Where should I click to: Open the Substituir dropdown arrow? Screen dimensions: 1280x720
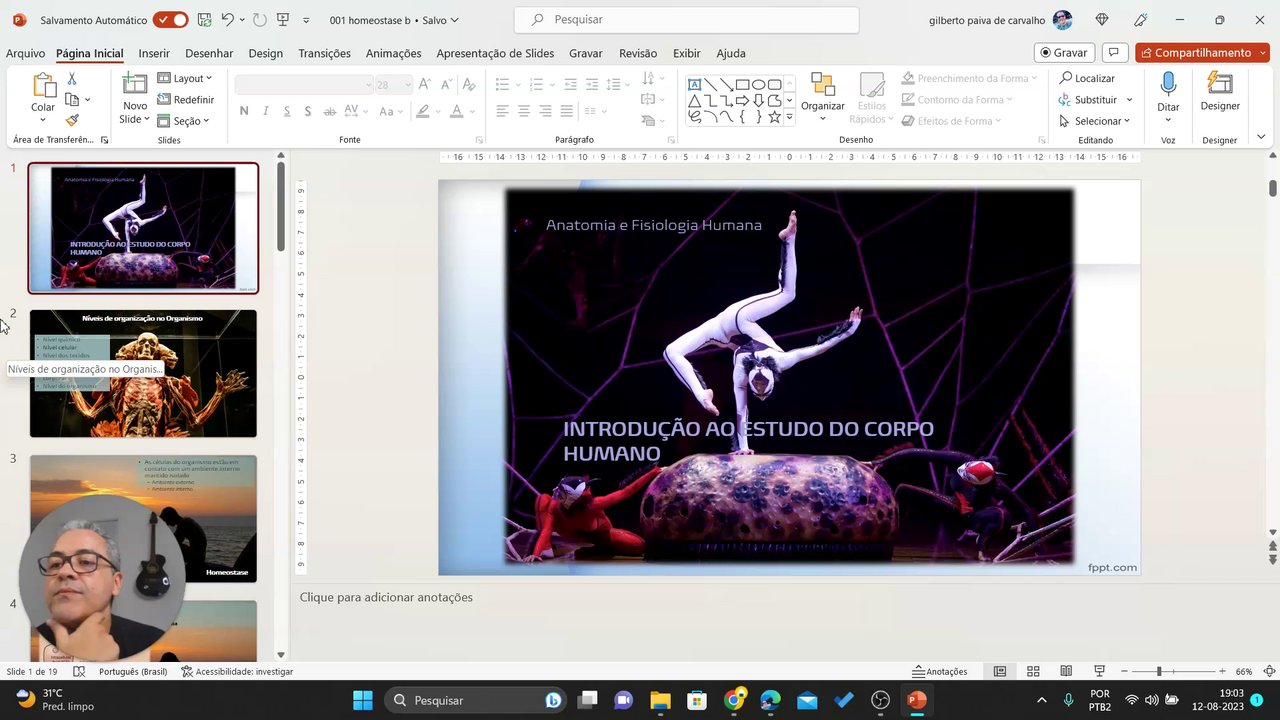1129,100
